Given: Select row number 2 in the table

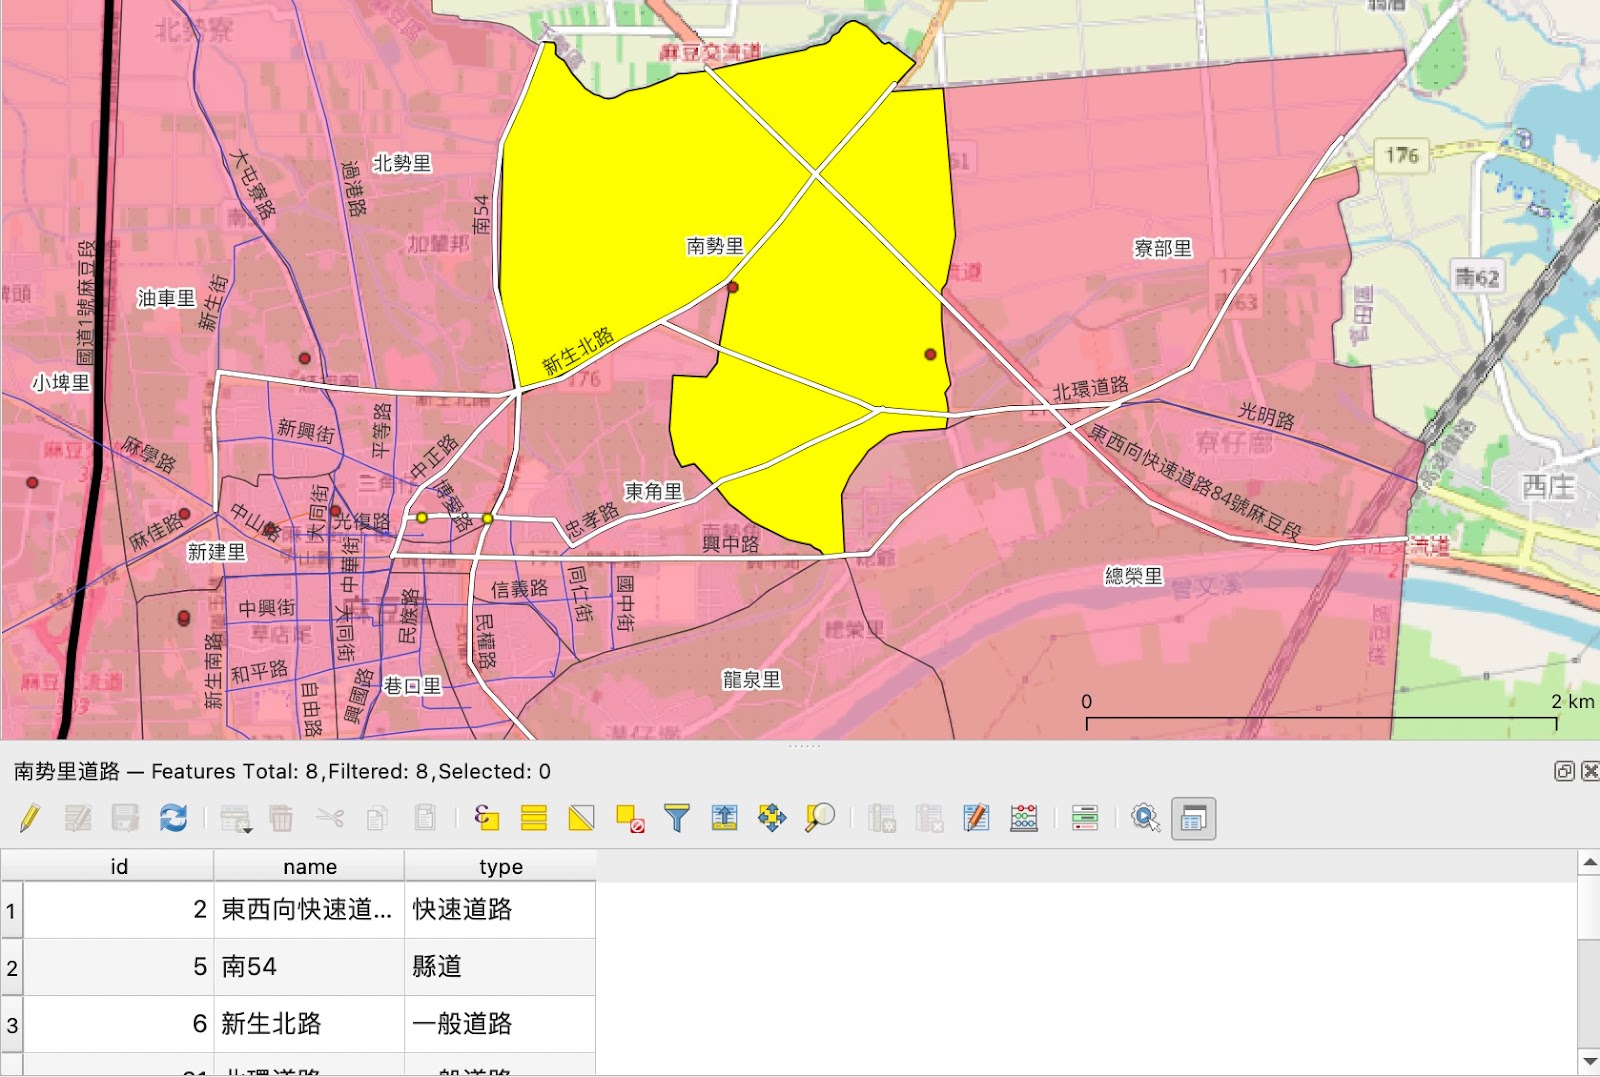Looking at the screenshot, I should [x=11, y=967].
